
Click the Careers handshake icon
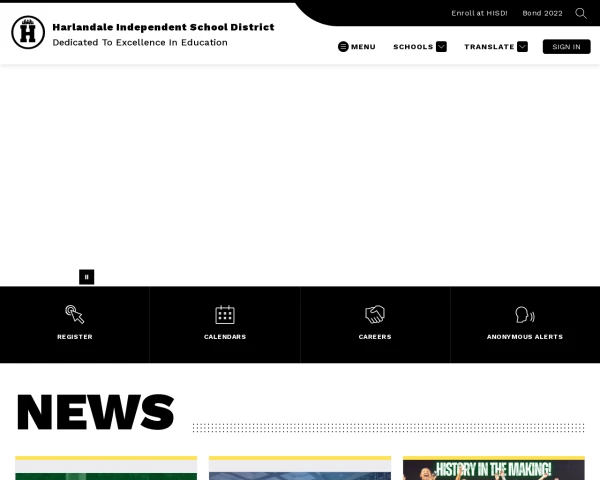point(375,314)
